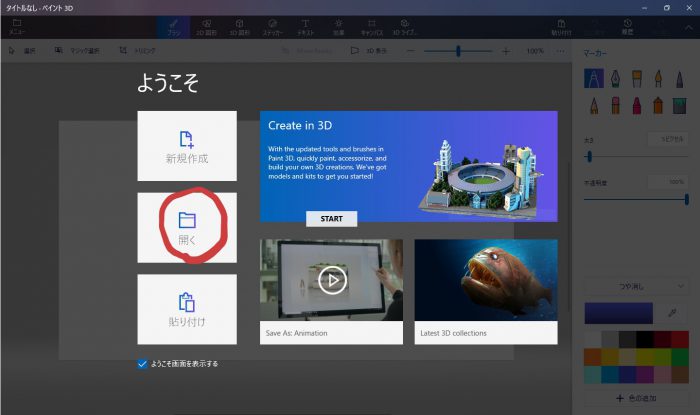Select the Fill bucket tool
Viewport: 700px width, 415px height.
pyautogui.click(x=679, y=106)
